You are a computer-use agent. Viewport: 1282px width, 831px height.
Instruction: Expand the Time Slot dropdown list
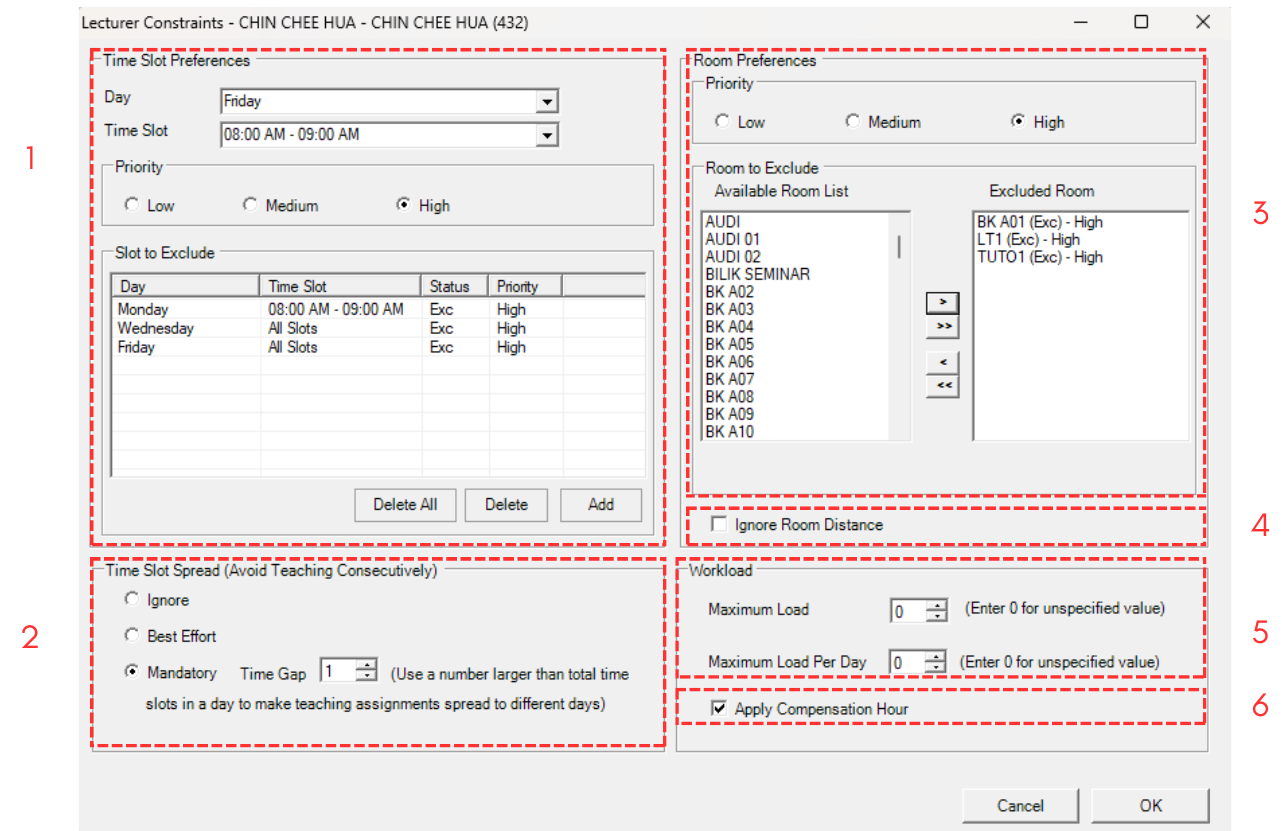click(546, 135)
